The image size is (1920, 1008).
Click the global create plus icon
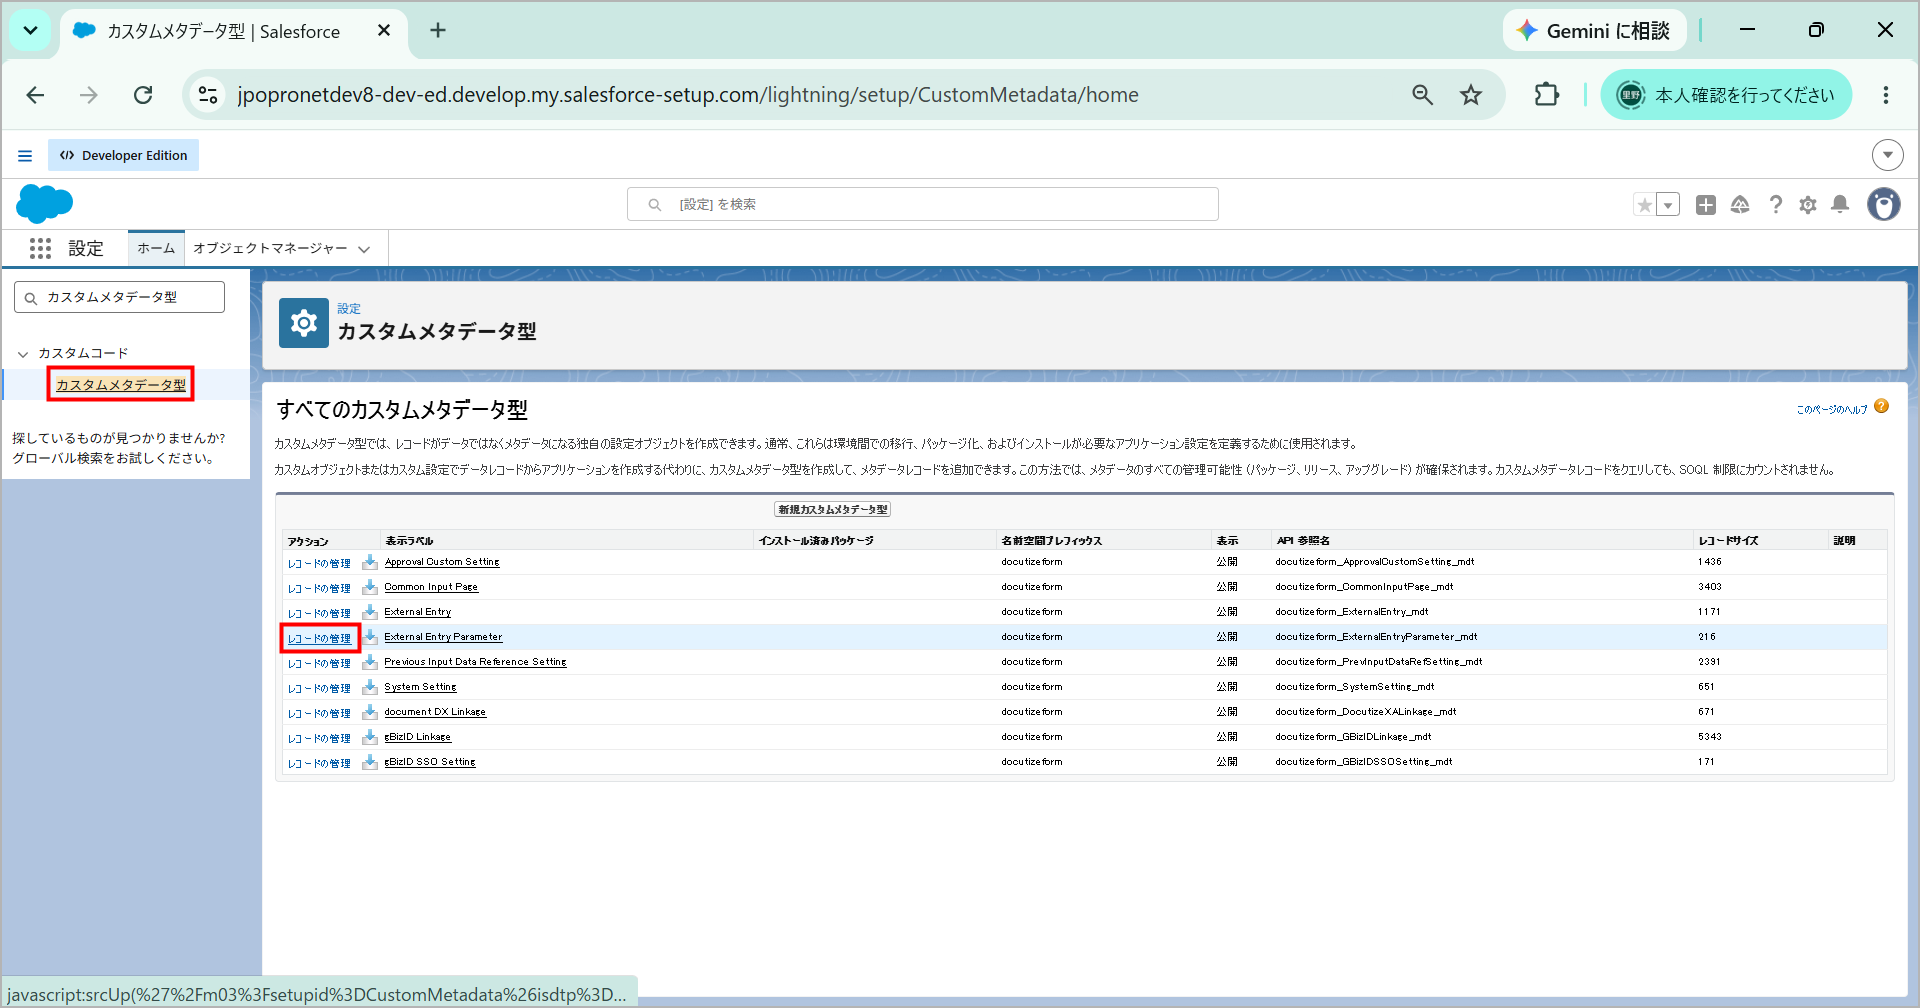tap(1706, 205)
